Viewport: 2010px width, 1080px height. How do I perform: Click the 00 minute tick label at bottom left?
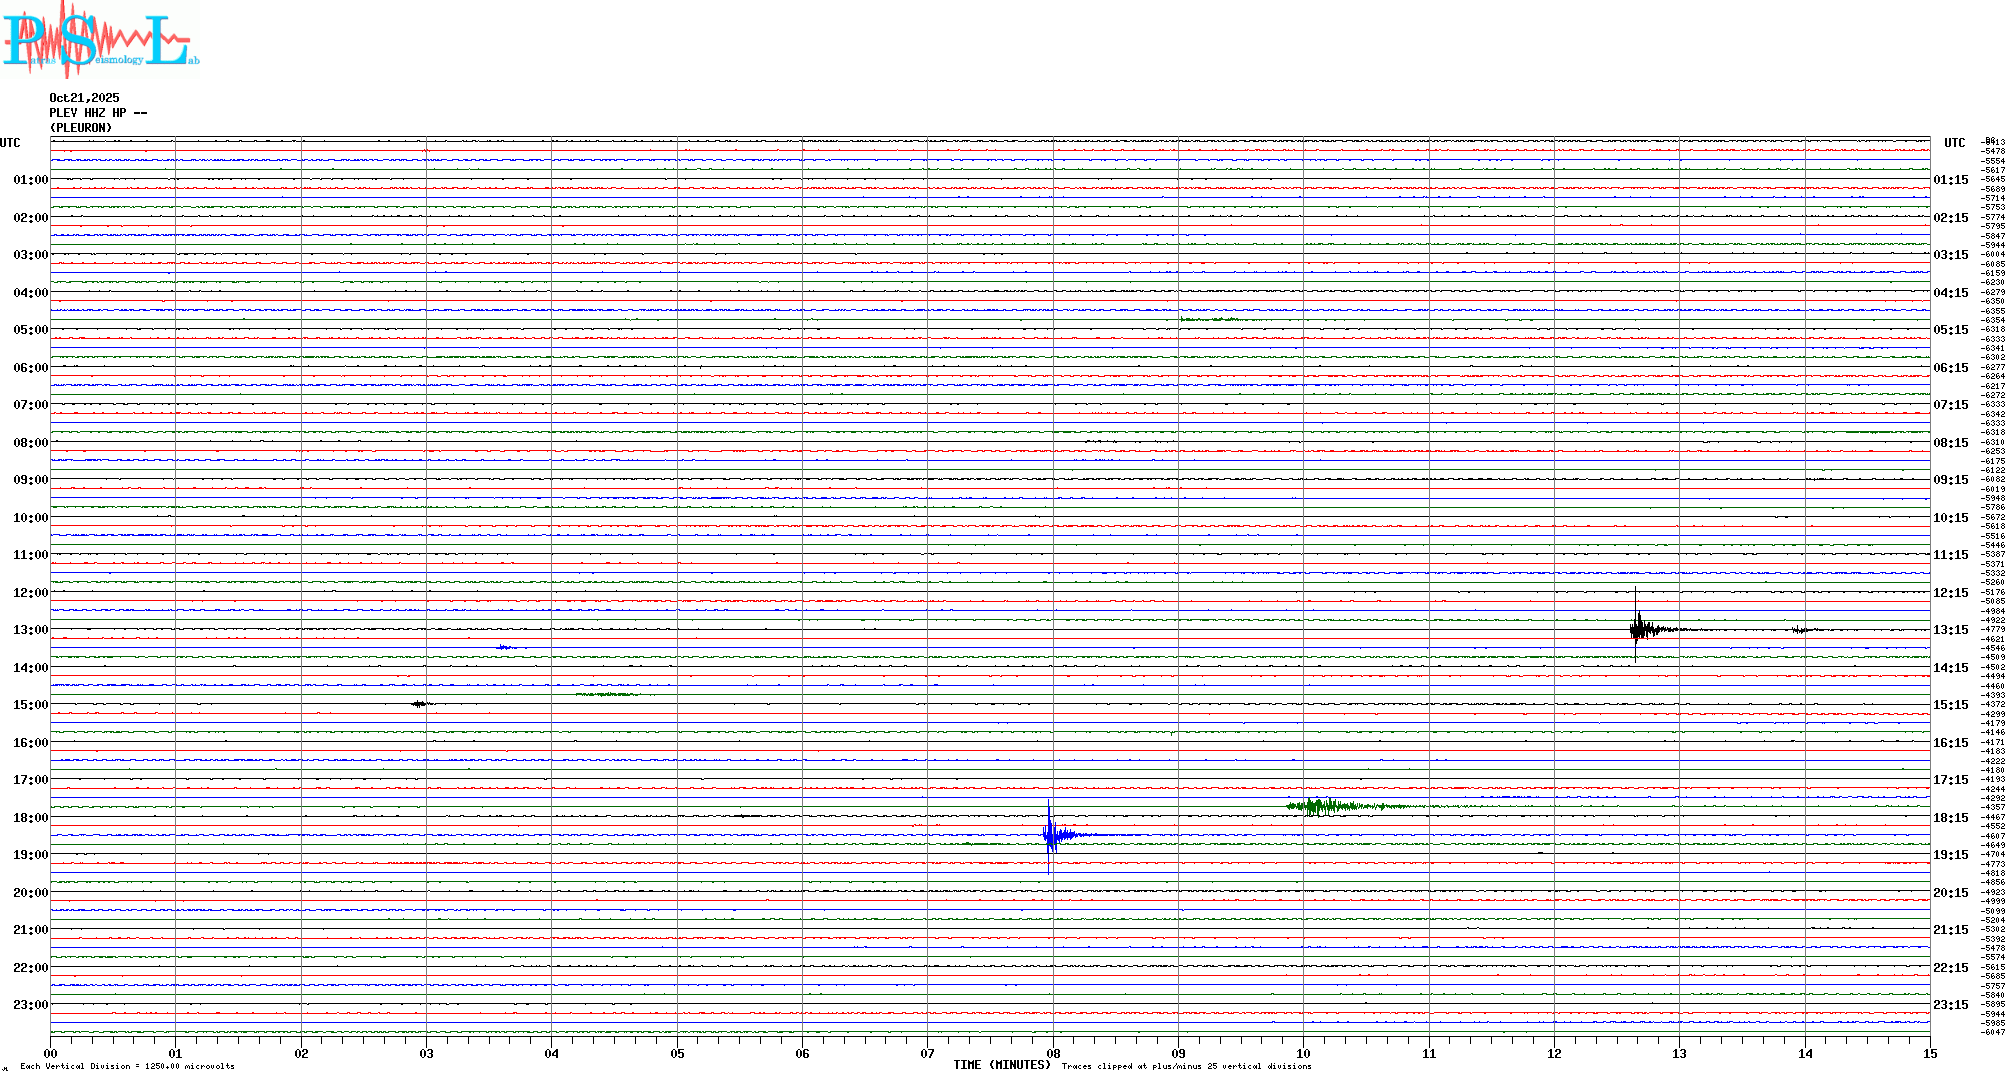click(51, 1053)
